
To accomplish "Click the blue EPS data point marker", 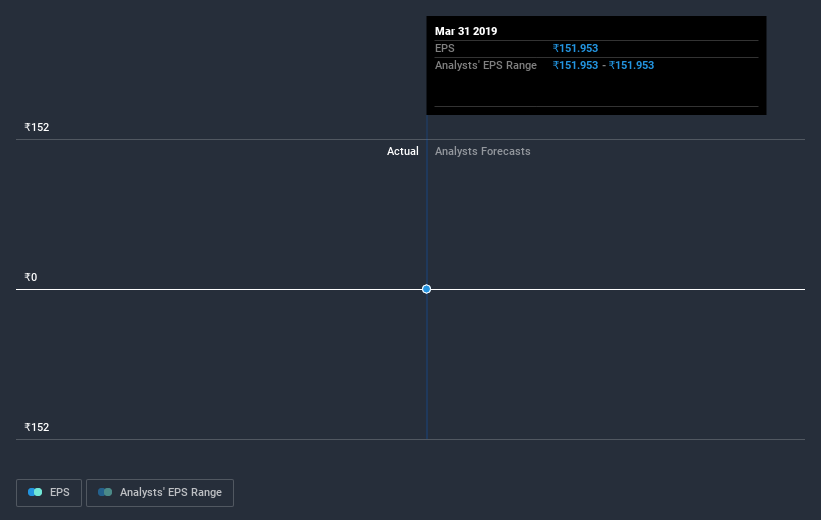I will (x=426, y=289).
